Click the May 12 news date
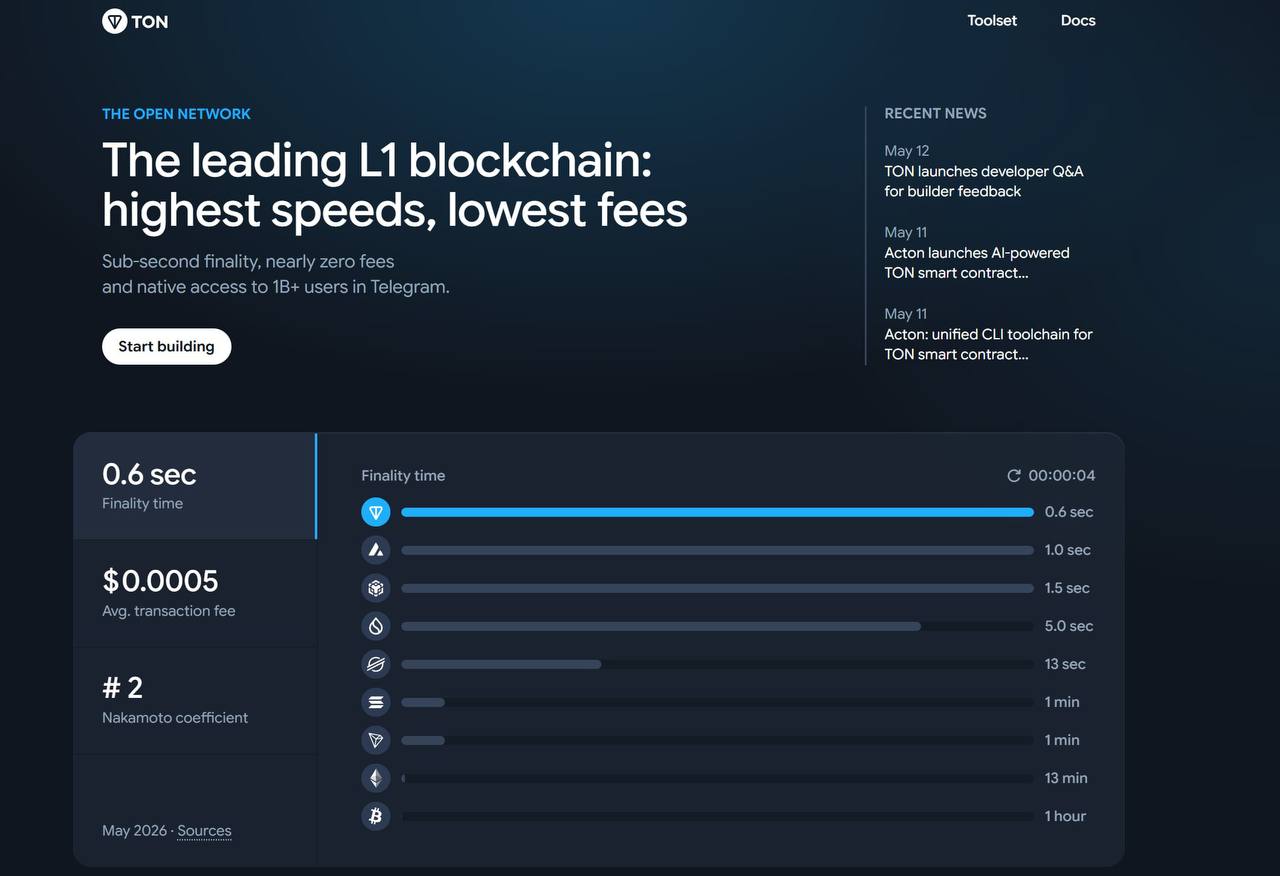 pyautogui.click(x=907, y=151)
